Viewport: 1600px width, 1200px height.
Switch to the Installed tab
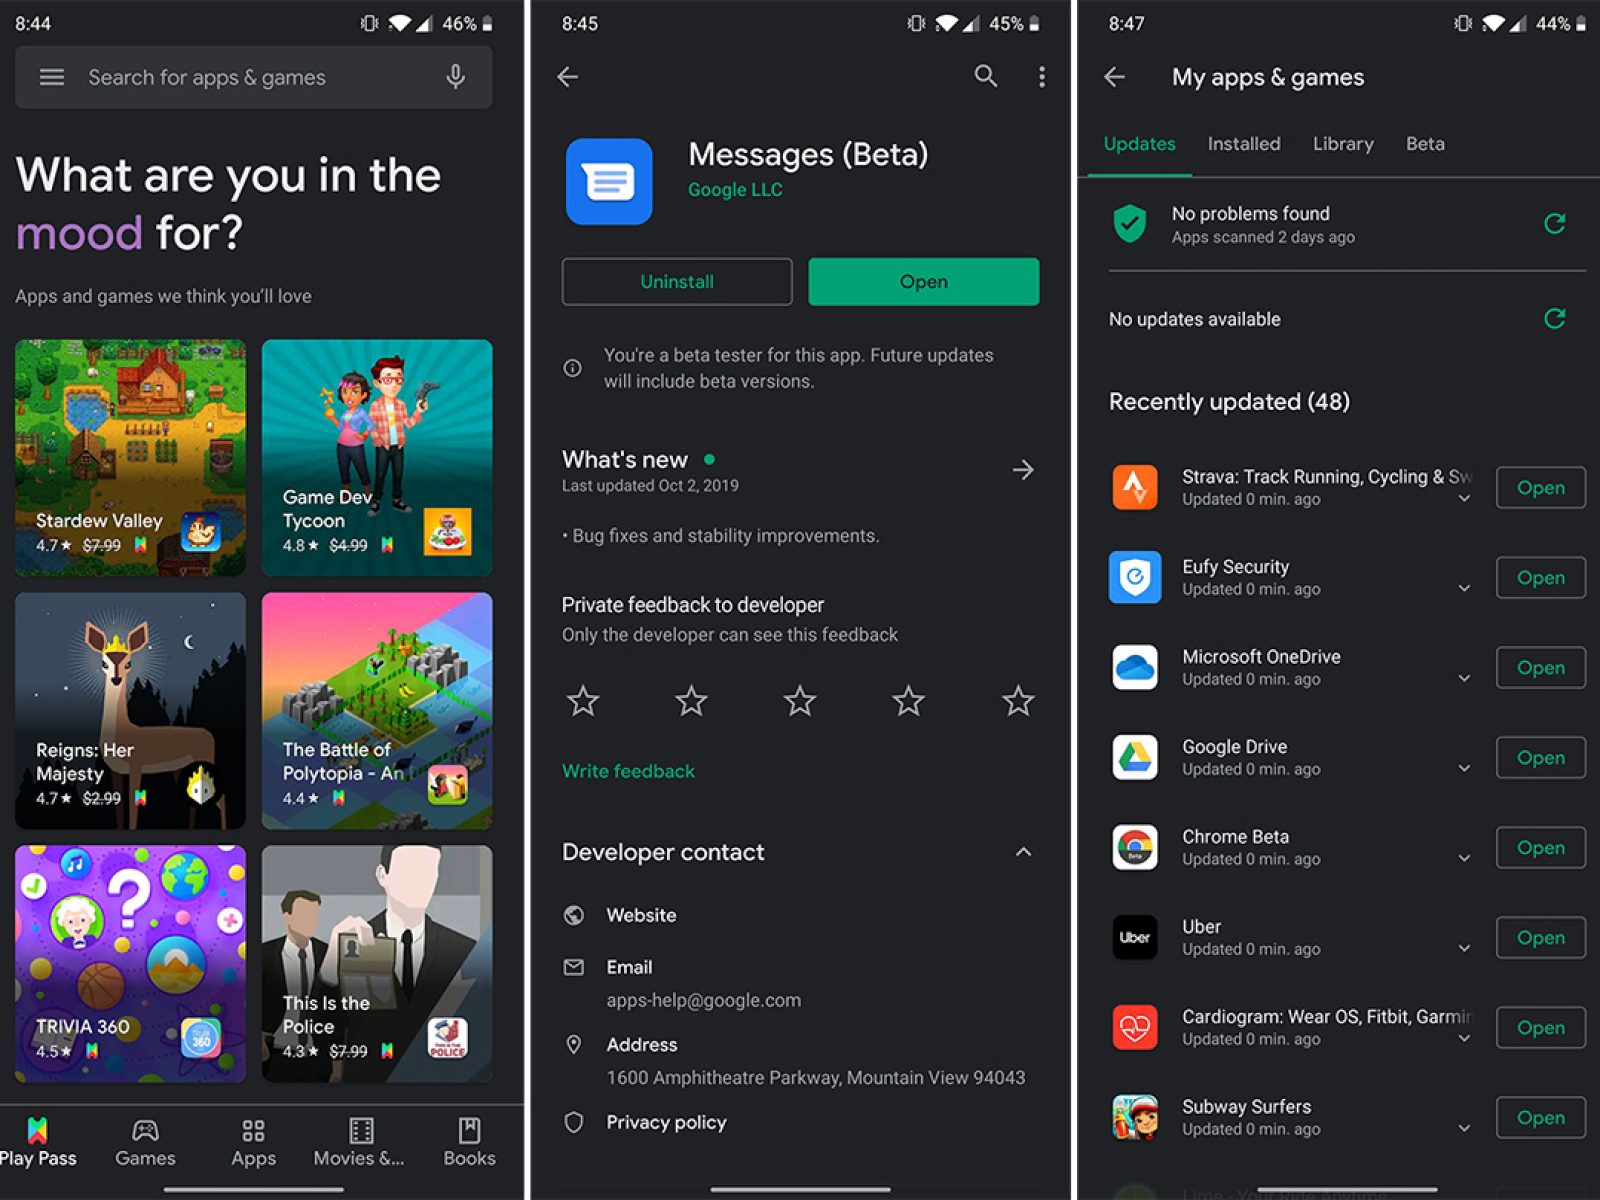(1243, 144)
